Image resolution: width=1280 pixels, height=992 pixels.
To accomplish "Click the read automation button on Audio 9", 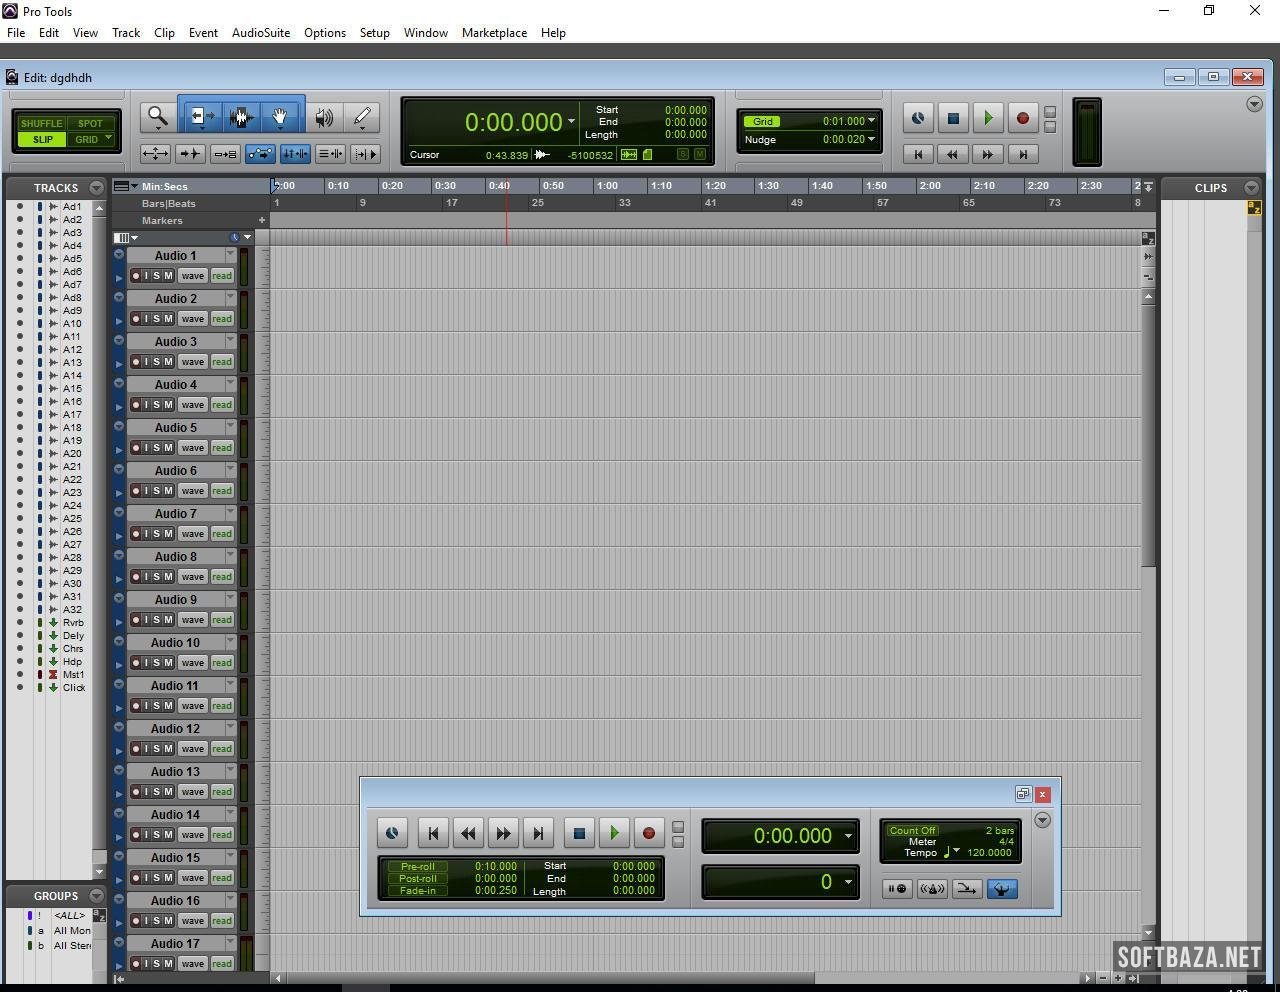I will (x=222, y=620).
